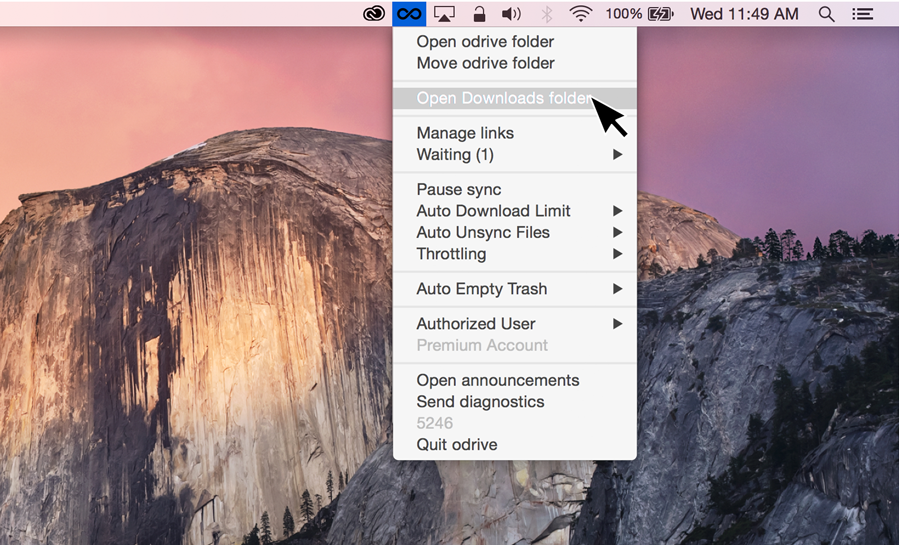Screen dimensions: 900x545
Task: Select Open odrive folder
Action: click(x=515, y=41)
